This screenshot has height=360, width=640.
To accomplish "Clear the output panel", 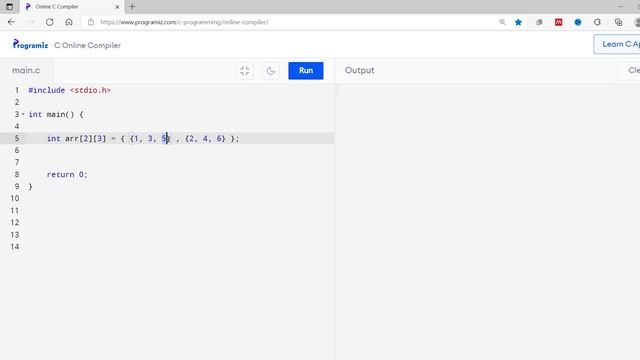I will [630, 70].
